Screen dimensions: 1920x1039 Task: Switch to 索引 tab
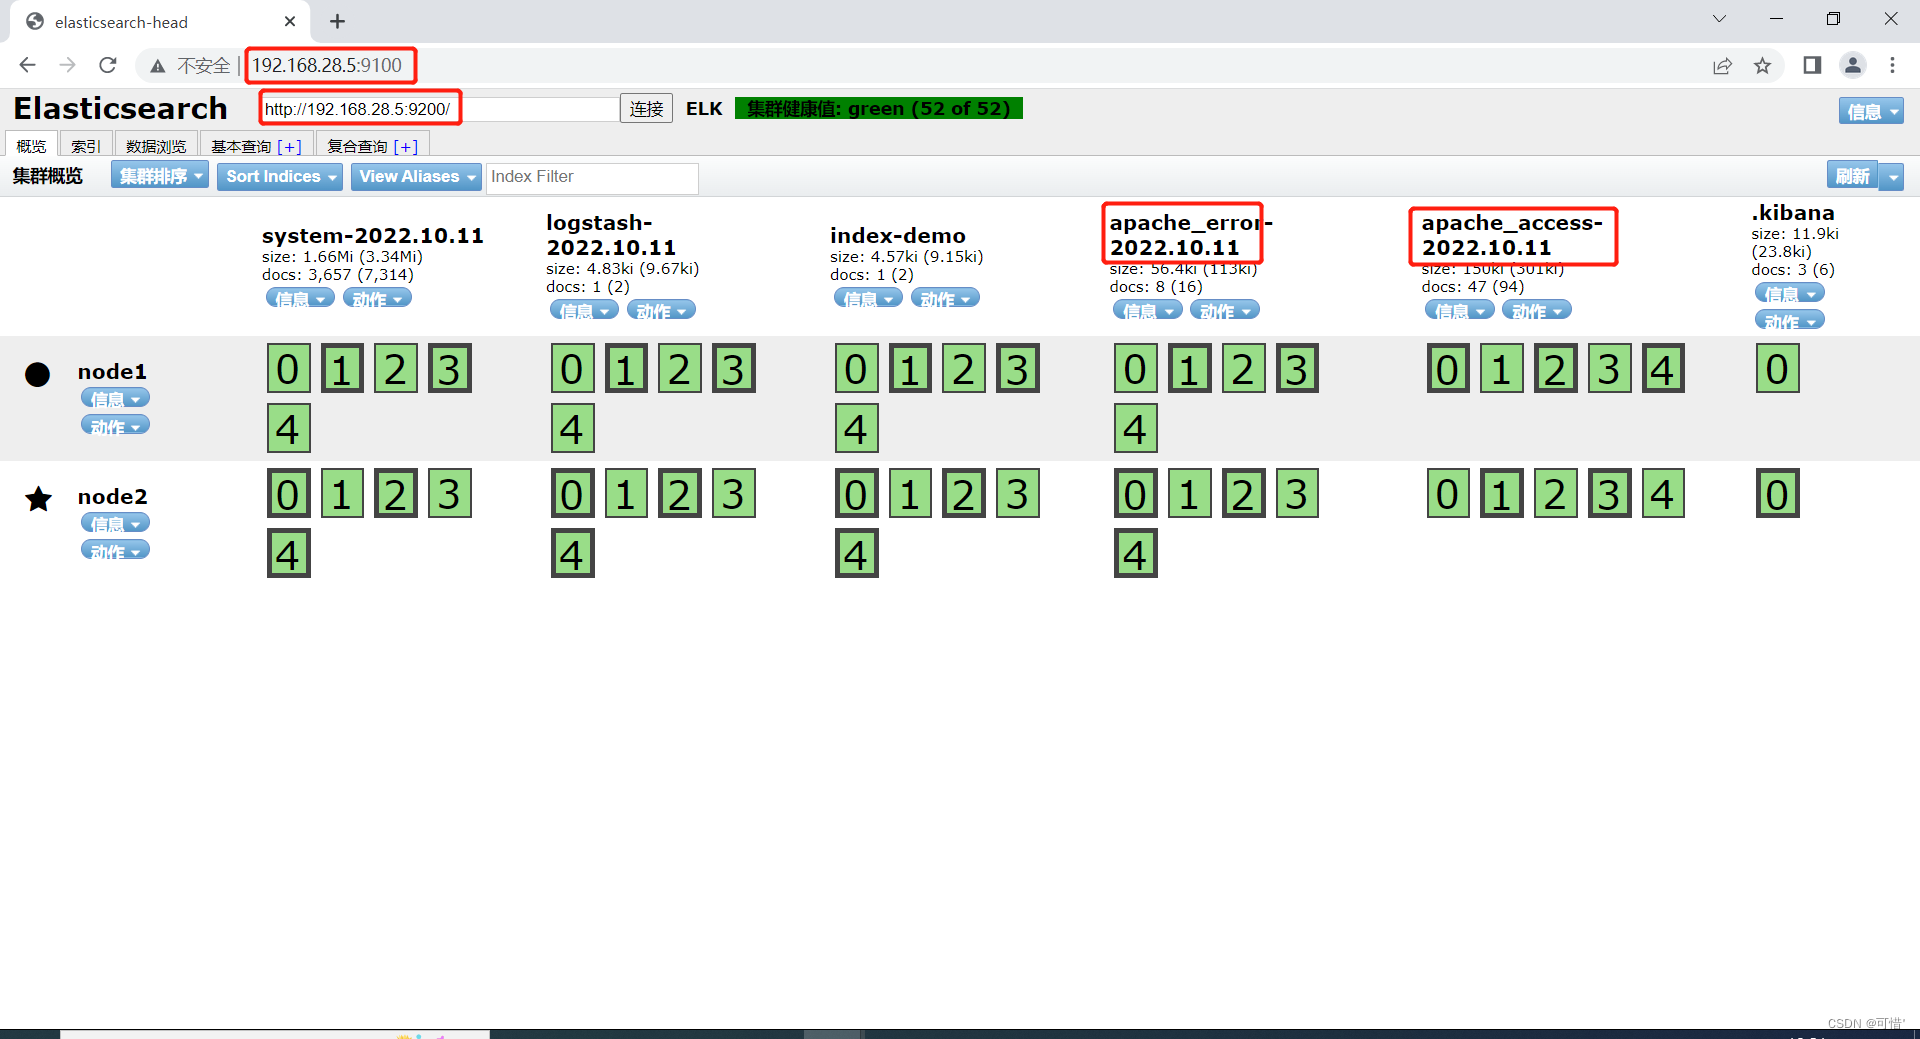pyautogui.click(x=86, y=145)
